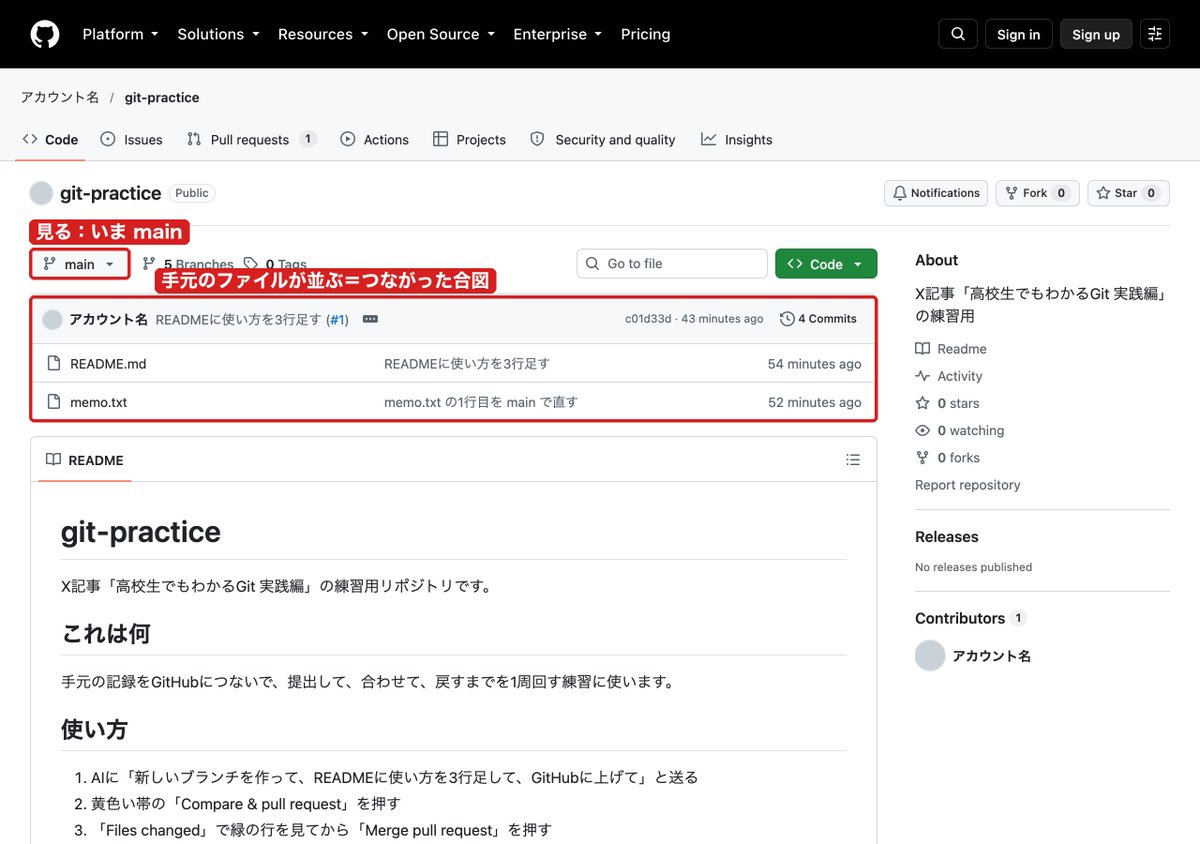Switch to the Issues tab
Screen dimensions: 1200x844
(131, 140)
